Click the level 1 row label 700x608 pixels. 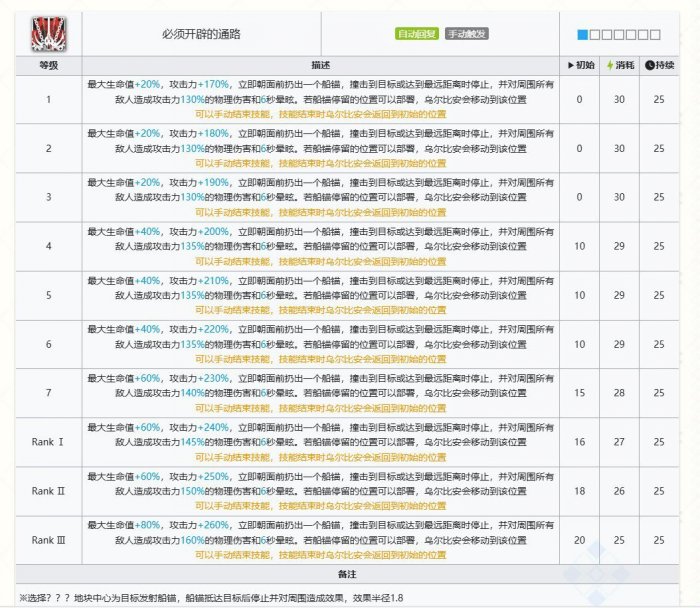pyautogui.click(x=48, y=99)
